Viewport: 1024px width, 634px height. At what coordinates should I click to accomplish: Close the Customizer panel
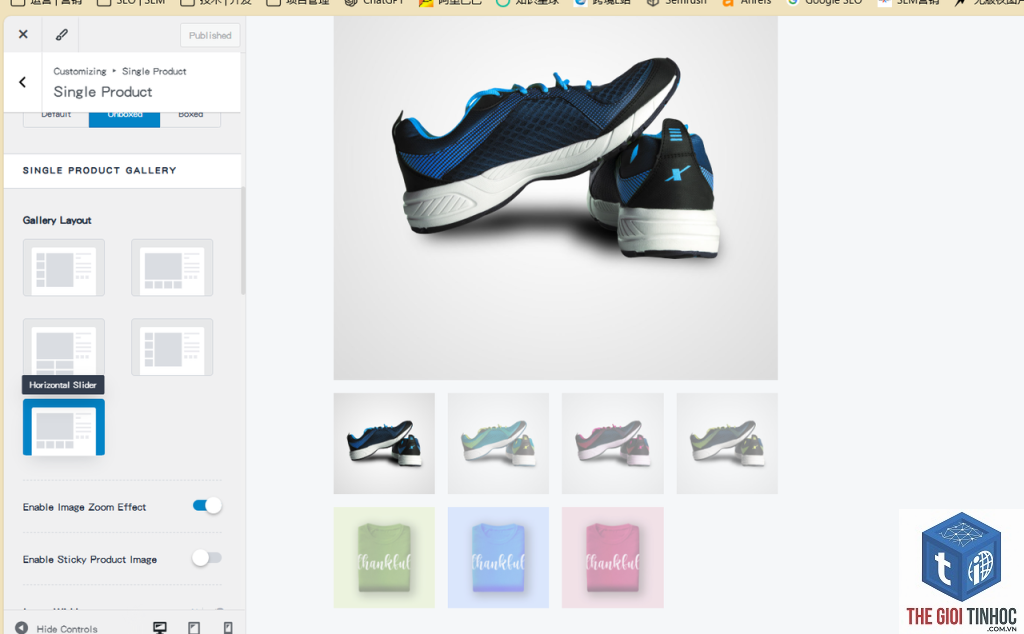[23, 34]
